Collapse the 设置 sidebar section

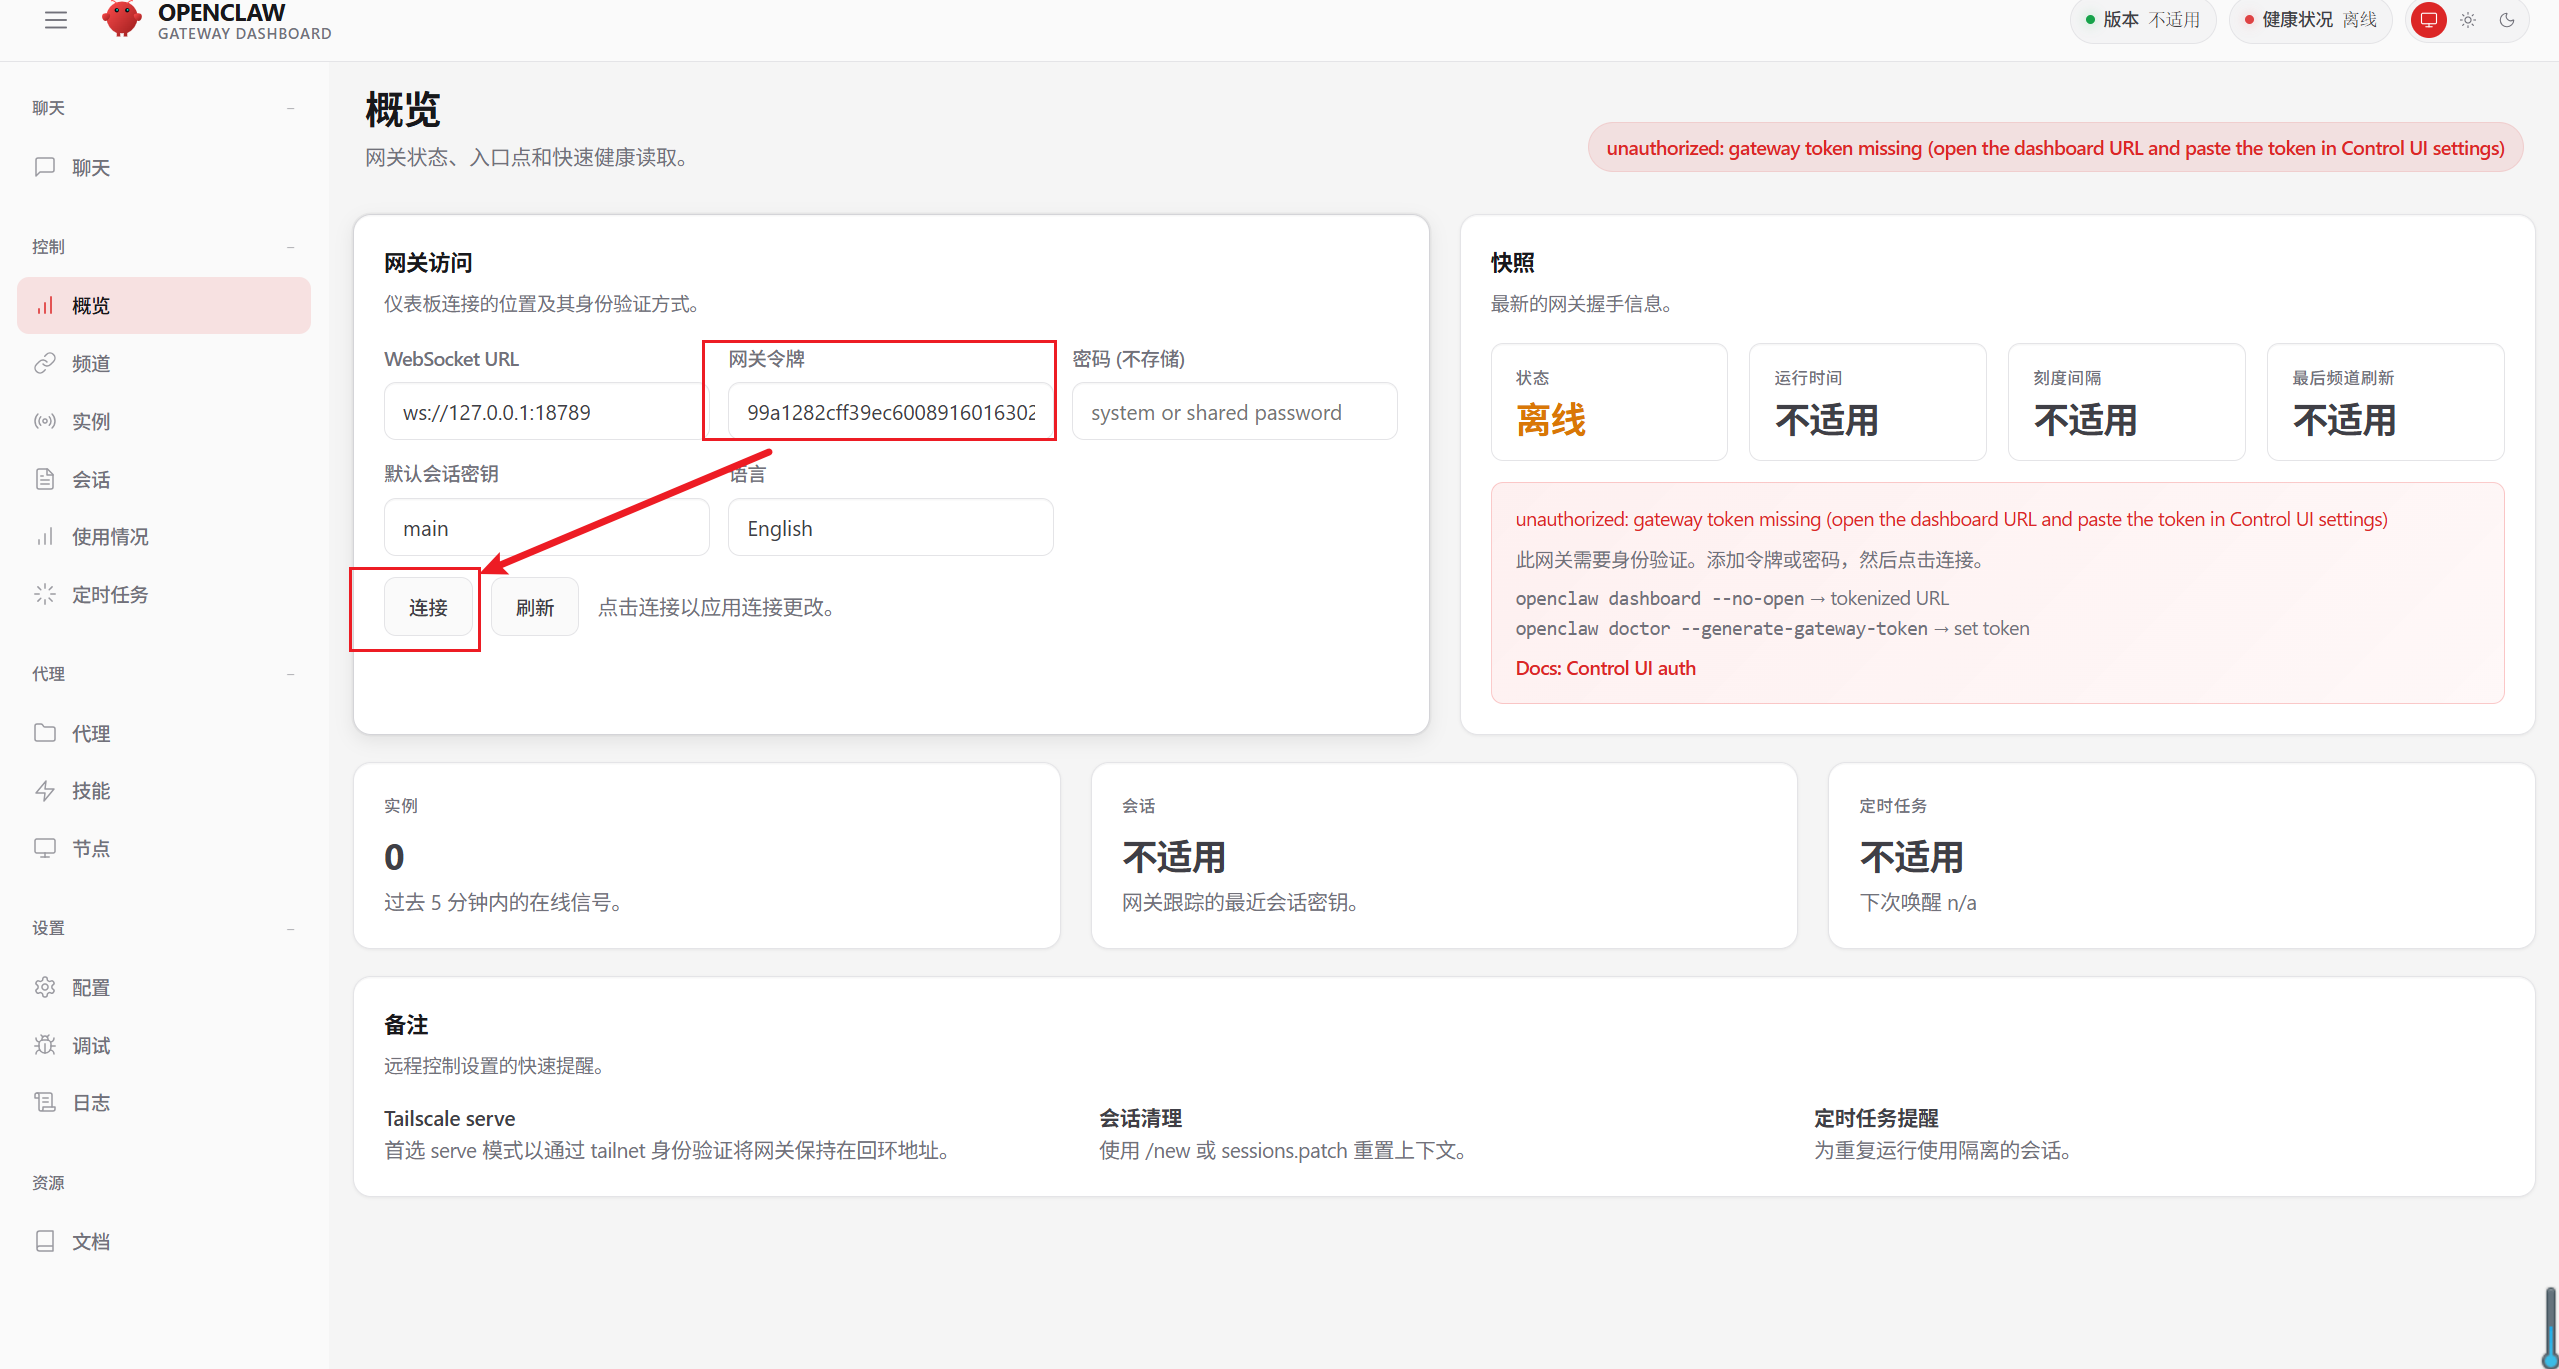[291, 928]
